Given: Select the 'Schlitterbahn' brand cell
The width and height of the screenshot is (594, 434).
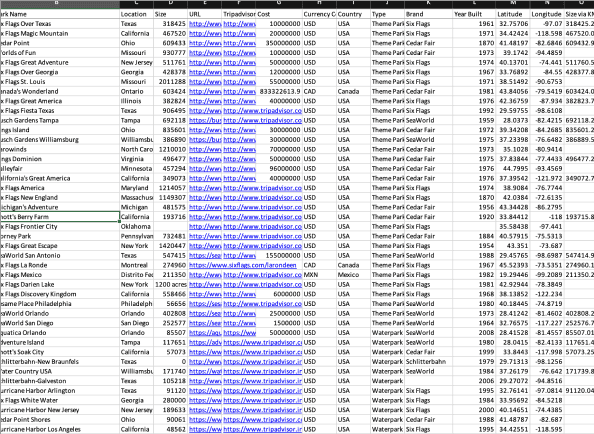Looking at the screenshot, I should [428, 362].
